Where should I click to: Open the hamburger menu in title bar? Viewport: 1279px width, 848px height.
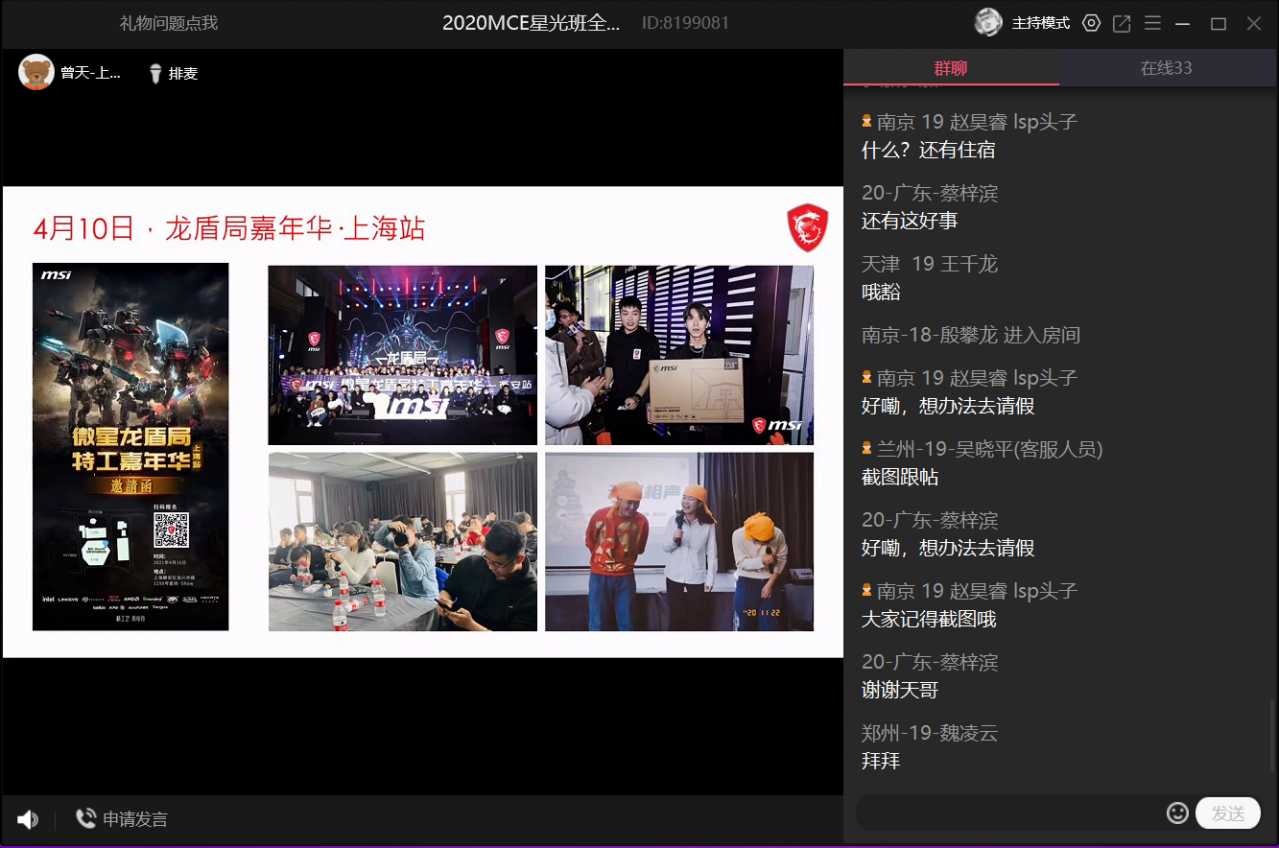1152,23
